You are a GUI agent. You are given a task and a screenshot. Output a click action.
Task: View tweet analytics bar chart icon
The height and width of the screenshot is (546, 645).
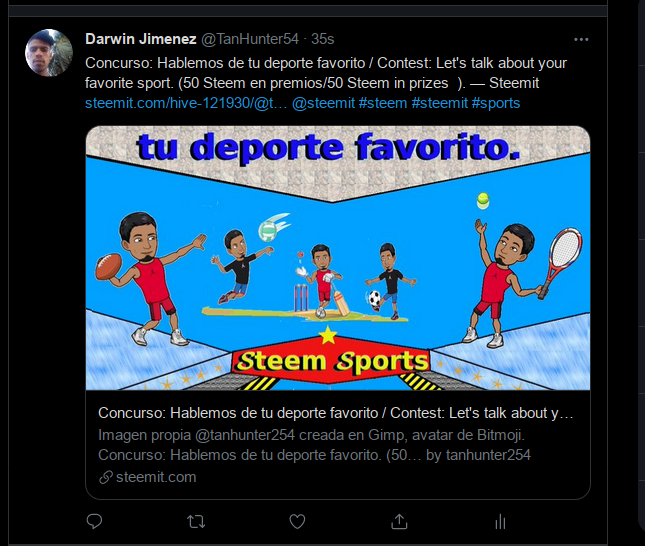[500, 522]
